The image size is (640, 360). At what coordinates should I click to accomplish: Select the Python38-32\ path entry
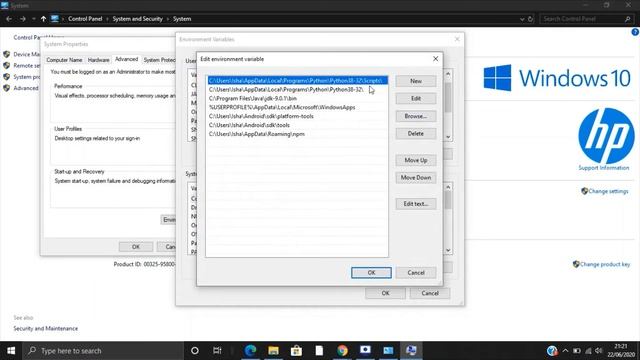pyautogui.click(x=297, y=89)
